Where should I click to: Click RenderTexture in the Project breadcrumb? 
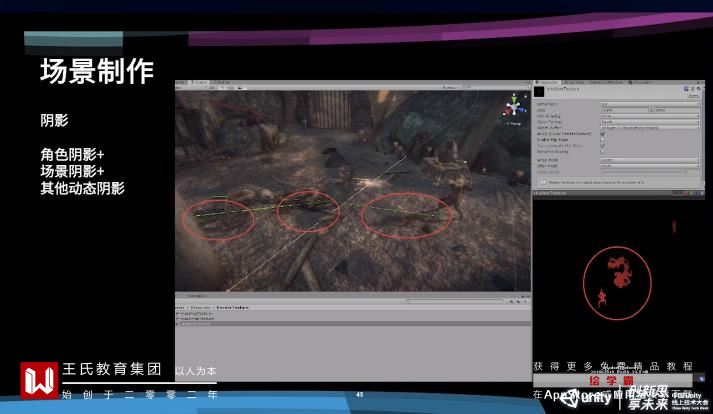(x=232, y=308)
